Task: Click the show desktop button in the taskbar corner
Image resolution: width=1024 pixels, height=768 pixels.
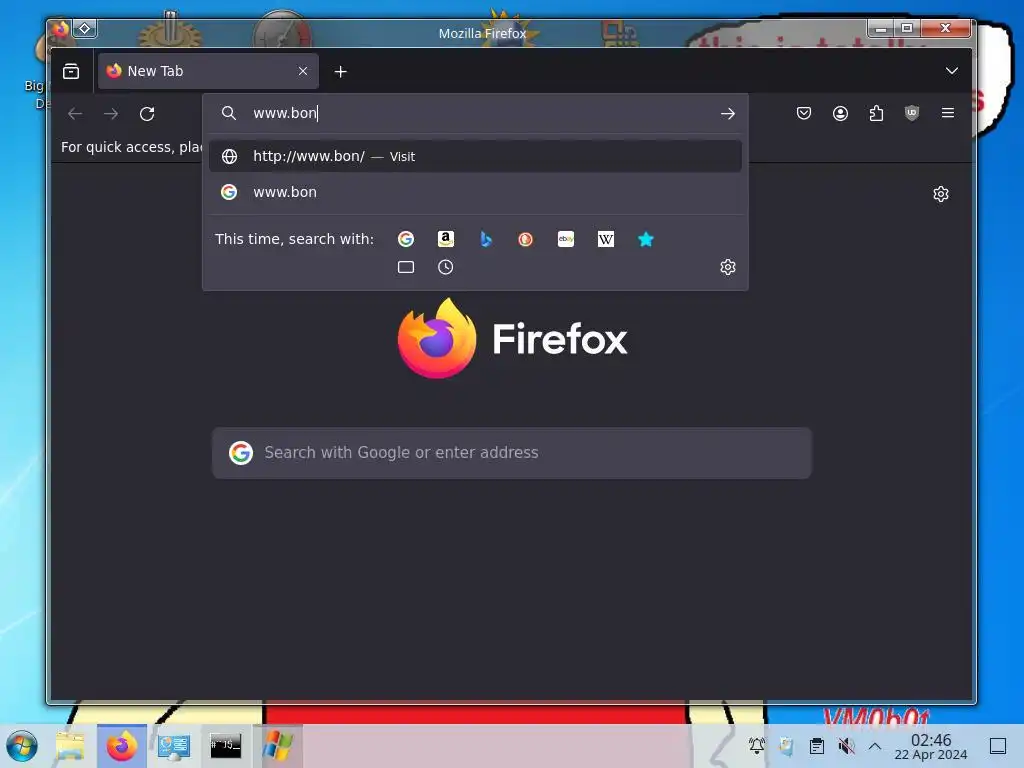Action: (x=998, y=746)
